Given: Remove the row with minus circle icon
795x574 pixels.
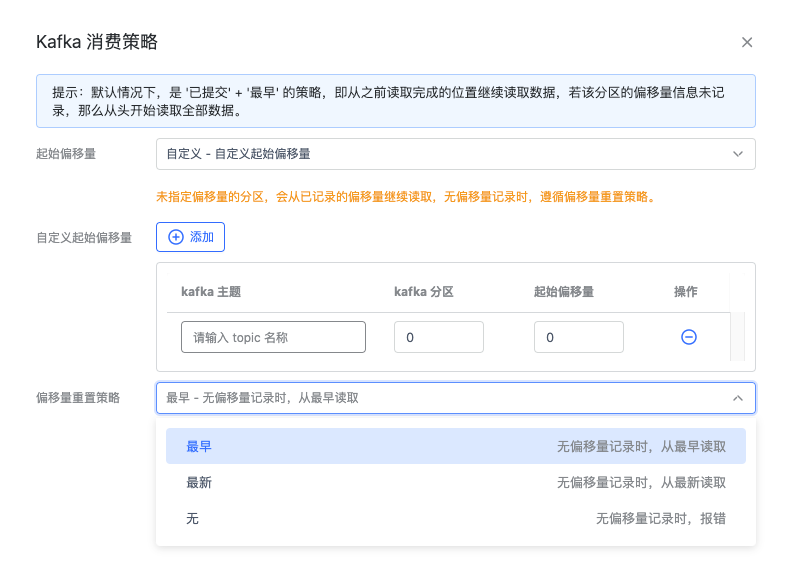Looking at the screenshot, I should 689,337.
